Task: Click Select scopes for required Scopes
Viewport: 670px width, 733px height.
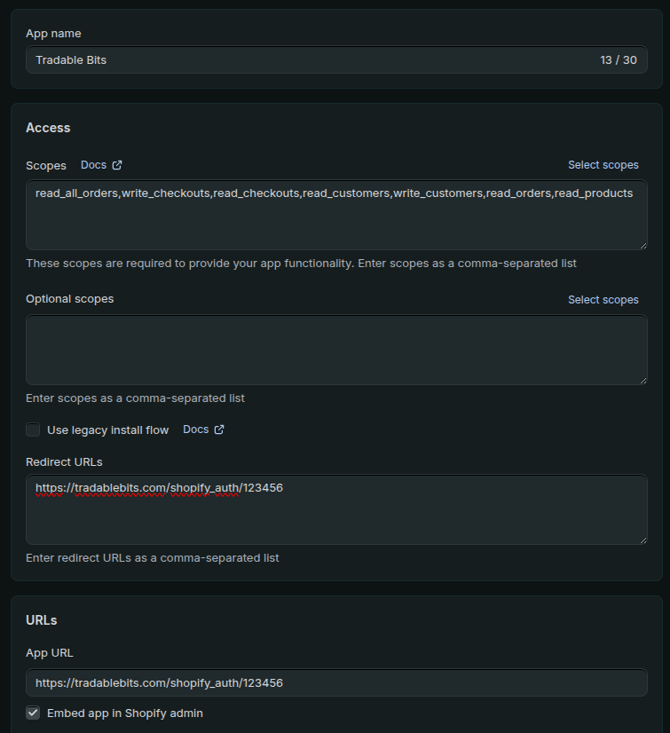Action: click(x=603, y=165)
